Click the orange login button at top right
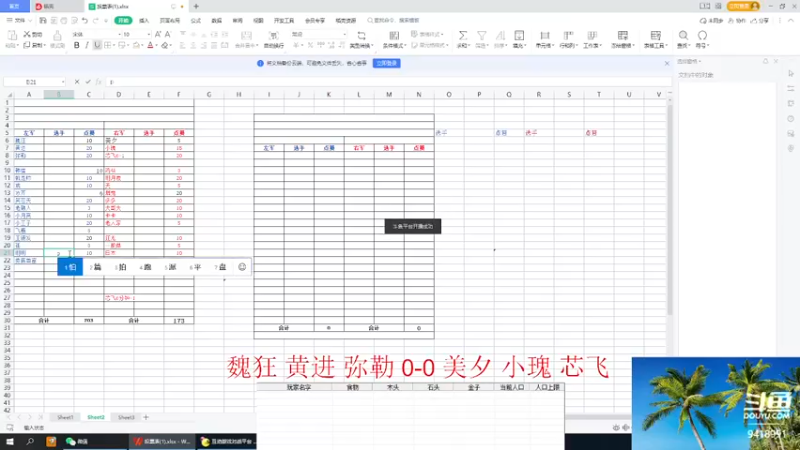This screenshot has height=450, width=800. point(743,6)
